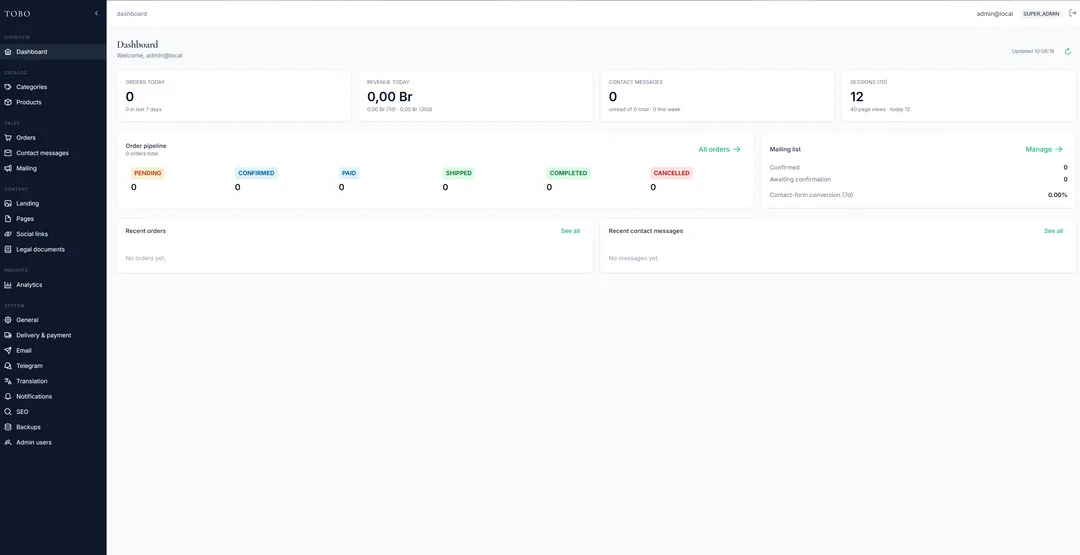
Task: Click the Email paper-plane icon
Action: (8, 350)
